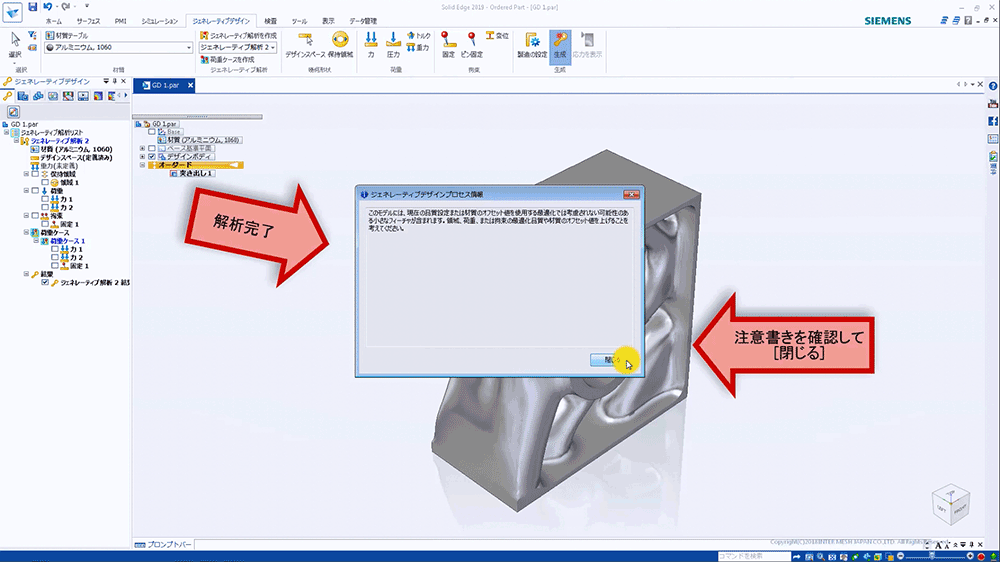The width and height of the screenshot is (1000, 562).
Task: Collapse the 荷重ケース node
Action: coord(27,233)
